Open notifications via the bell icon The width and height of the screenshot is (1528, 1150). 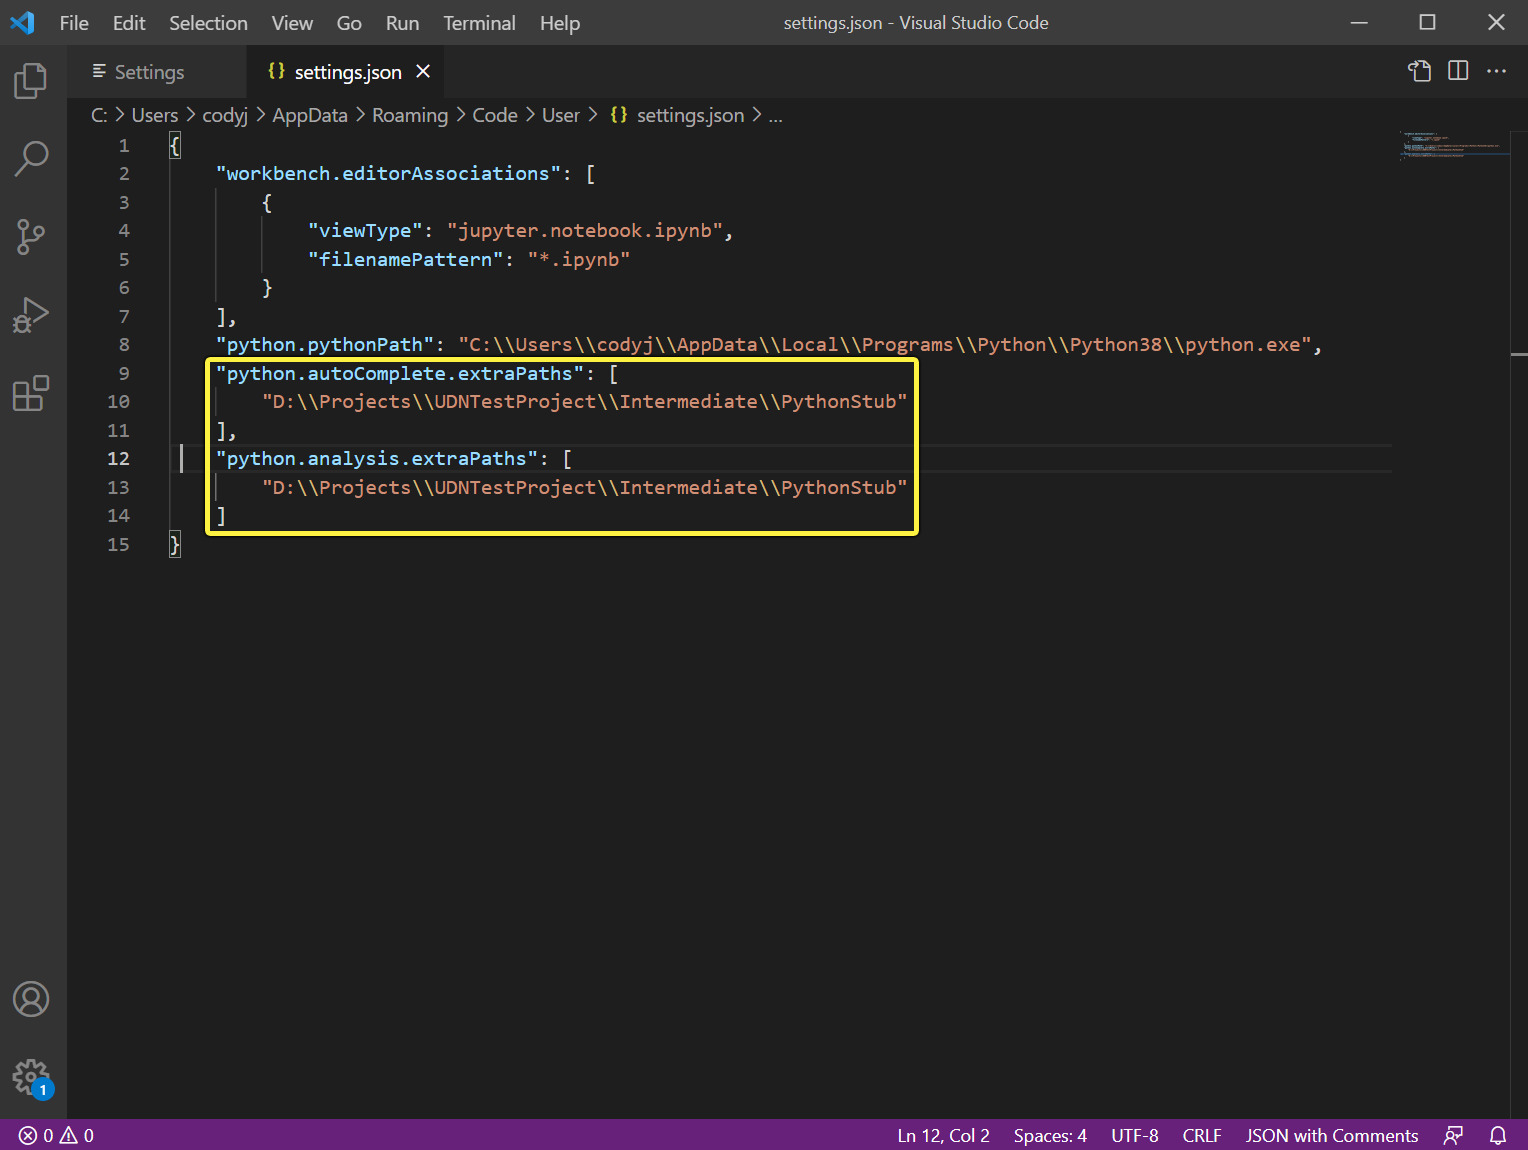click(x=1497, y=1135)
